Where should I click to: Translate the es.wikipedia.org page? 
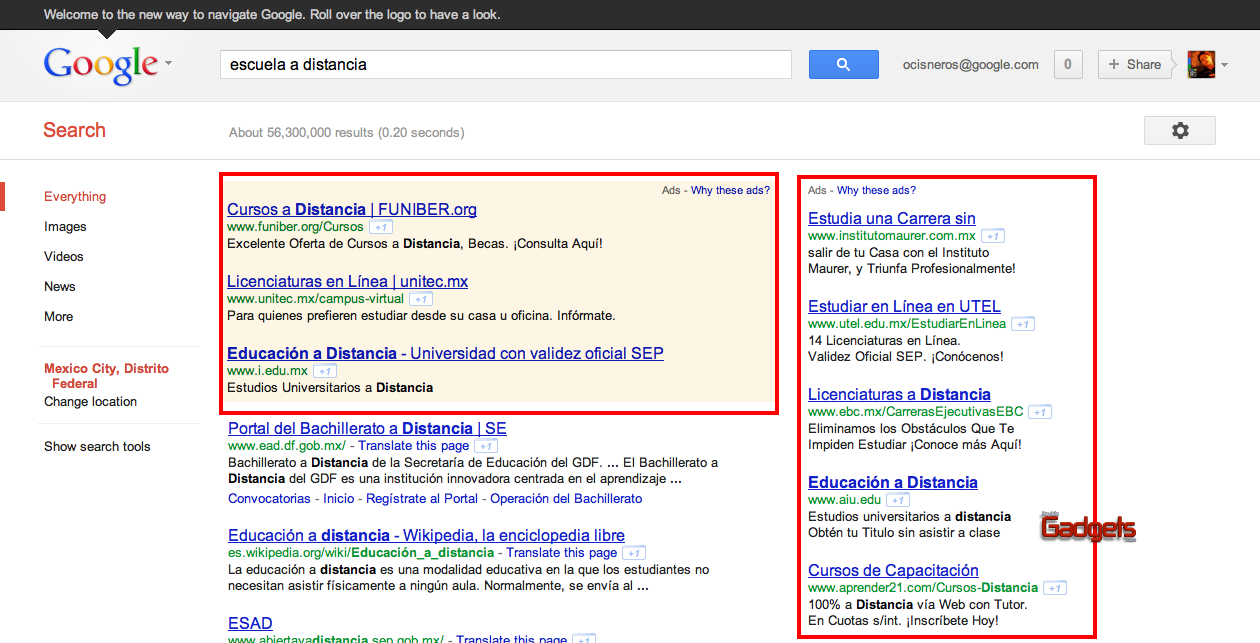point(562,553)
